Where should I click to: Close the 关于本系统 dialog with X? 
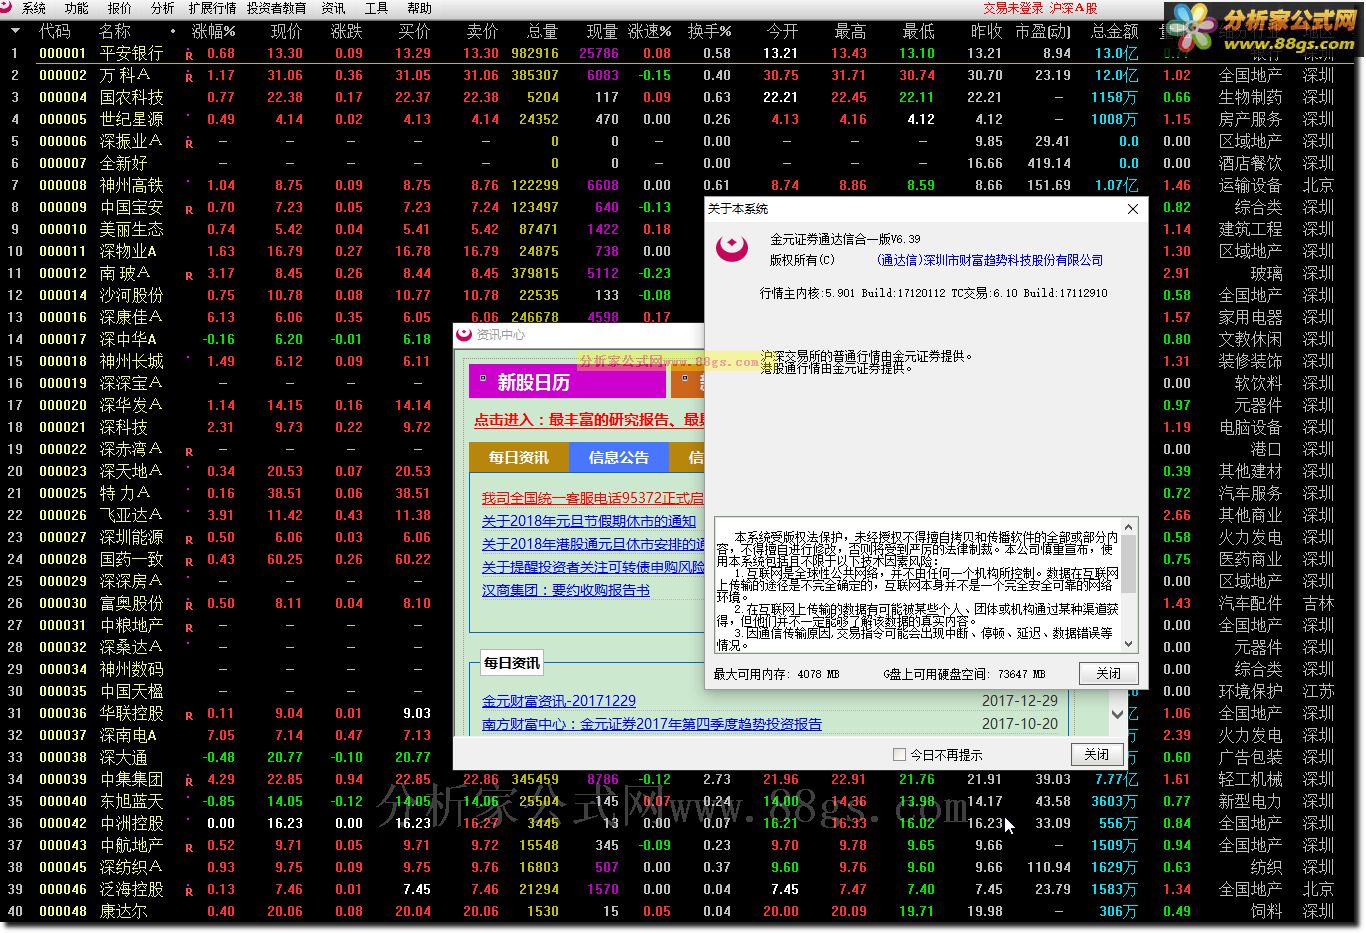(1133, 209)
